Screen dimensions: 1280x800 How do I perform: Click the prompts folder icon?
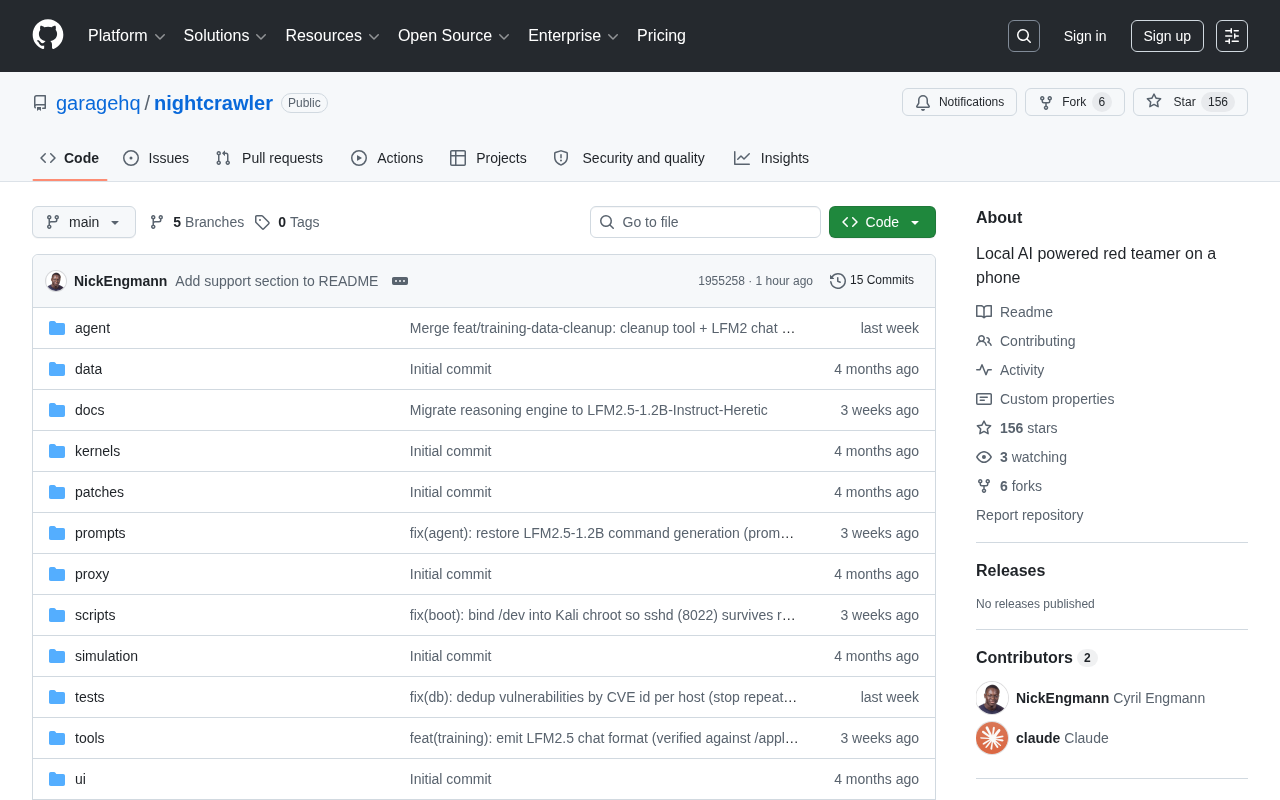click(x=57, y=533)
